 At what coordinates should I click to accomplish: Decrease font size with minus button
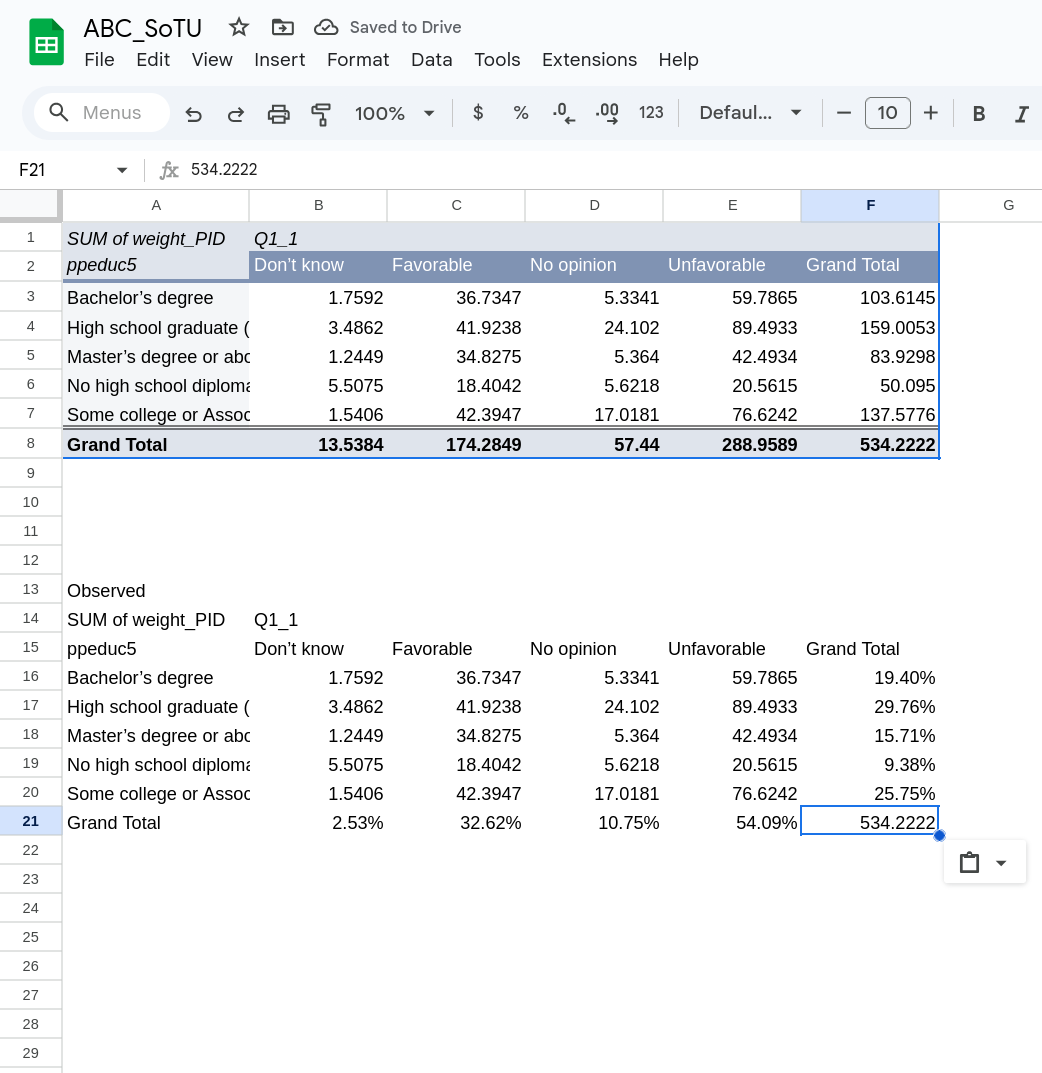point(844,113)
